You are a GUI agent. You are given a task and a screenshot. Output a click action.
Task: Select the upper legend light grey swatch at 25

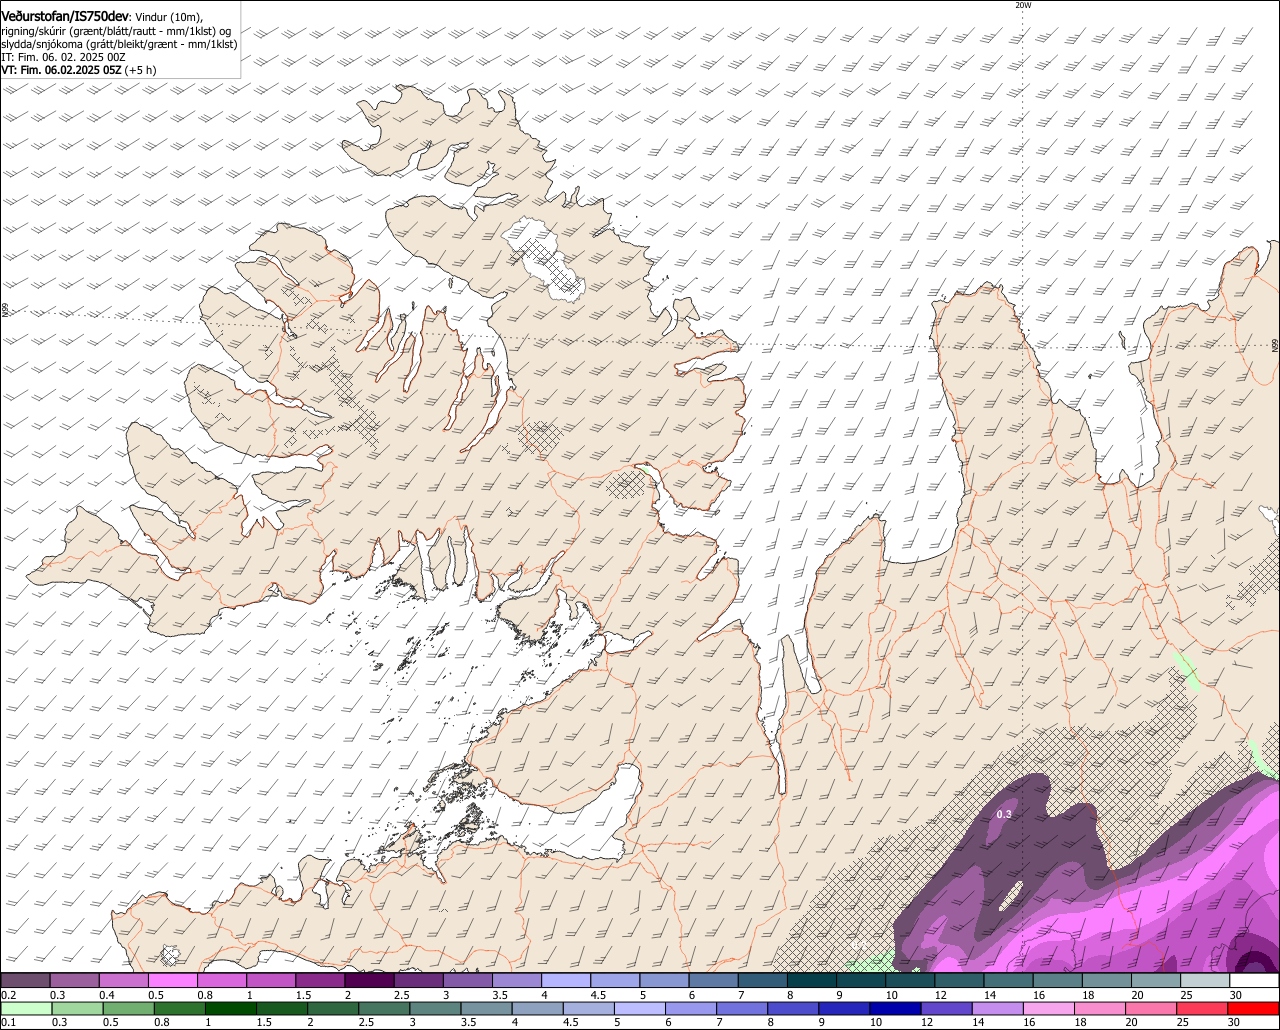(x=1205, y=981)
